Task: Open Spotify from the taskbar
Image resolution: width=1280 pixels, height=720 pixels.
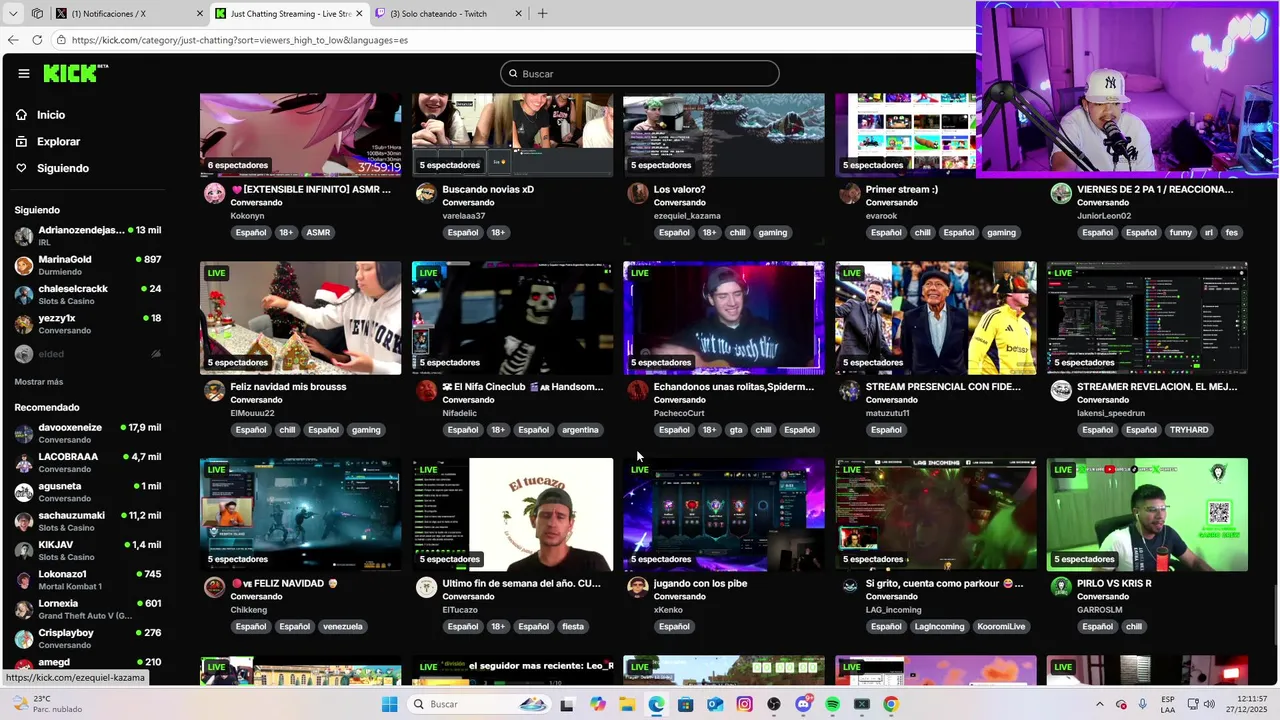Action: point(833,704)
